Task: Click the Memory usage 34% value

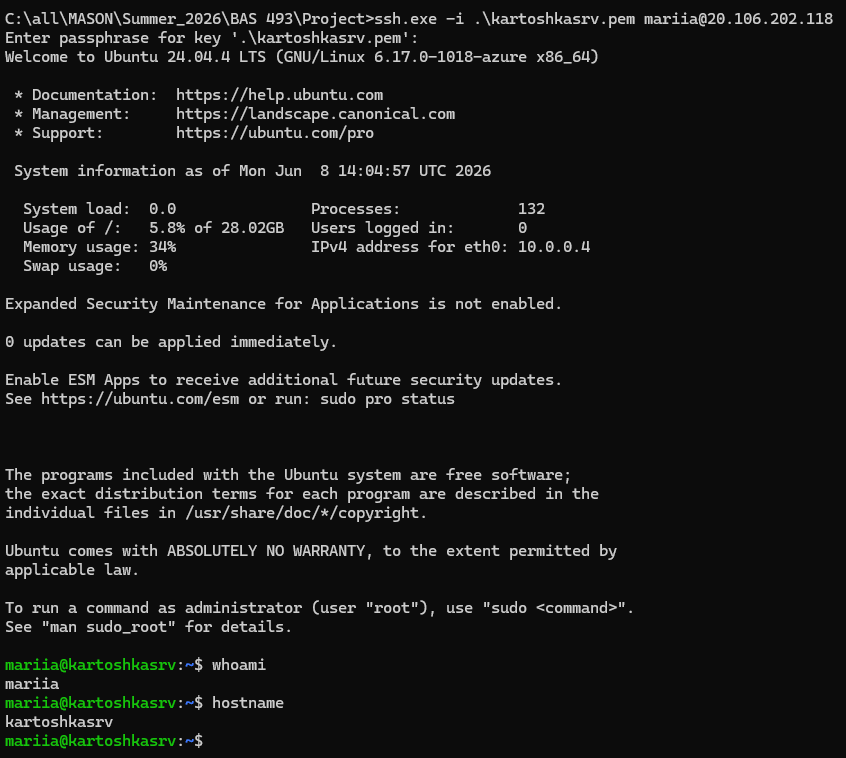Action: coord(162,247)
